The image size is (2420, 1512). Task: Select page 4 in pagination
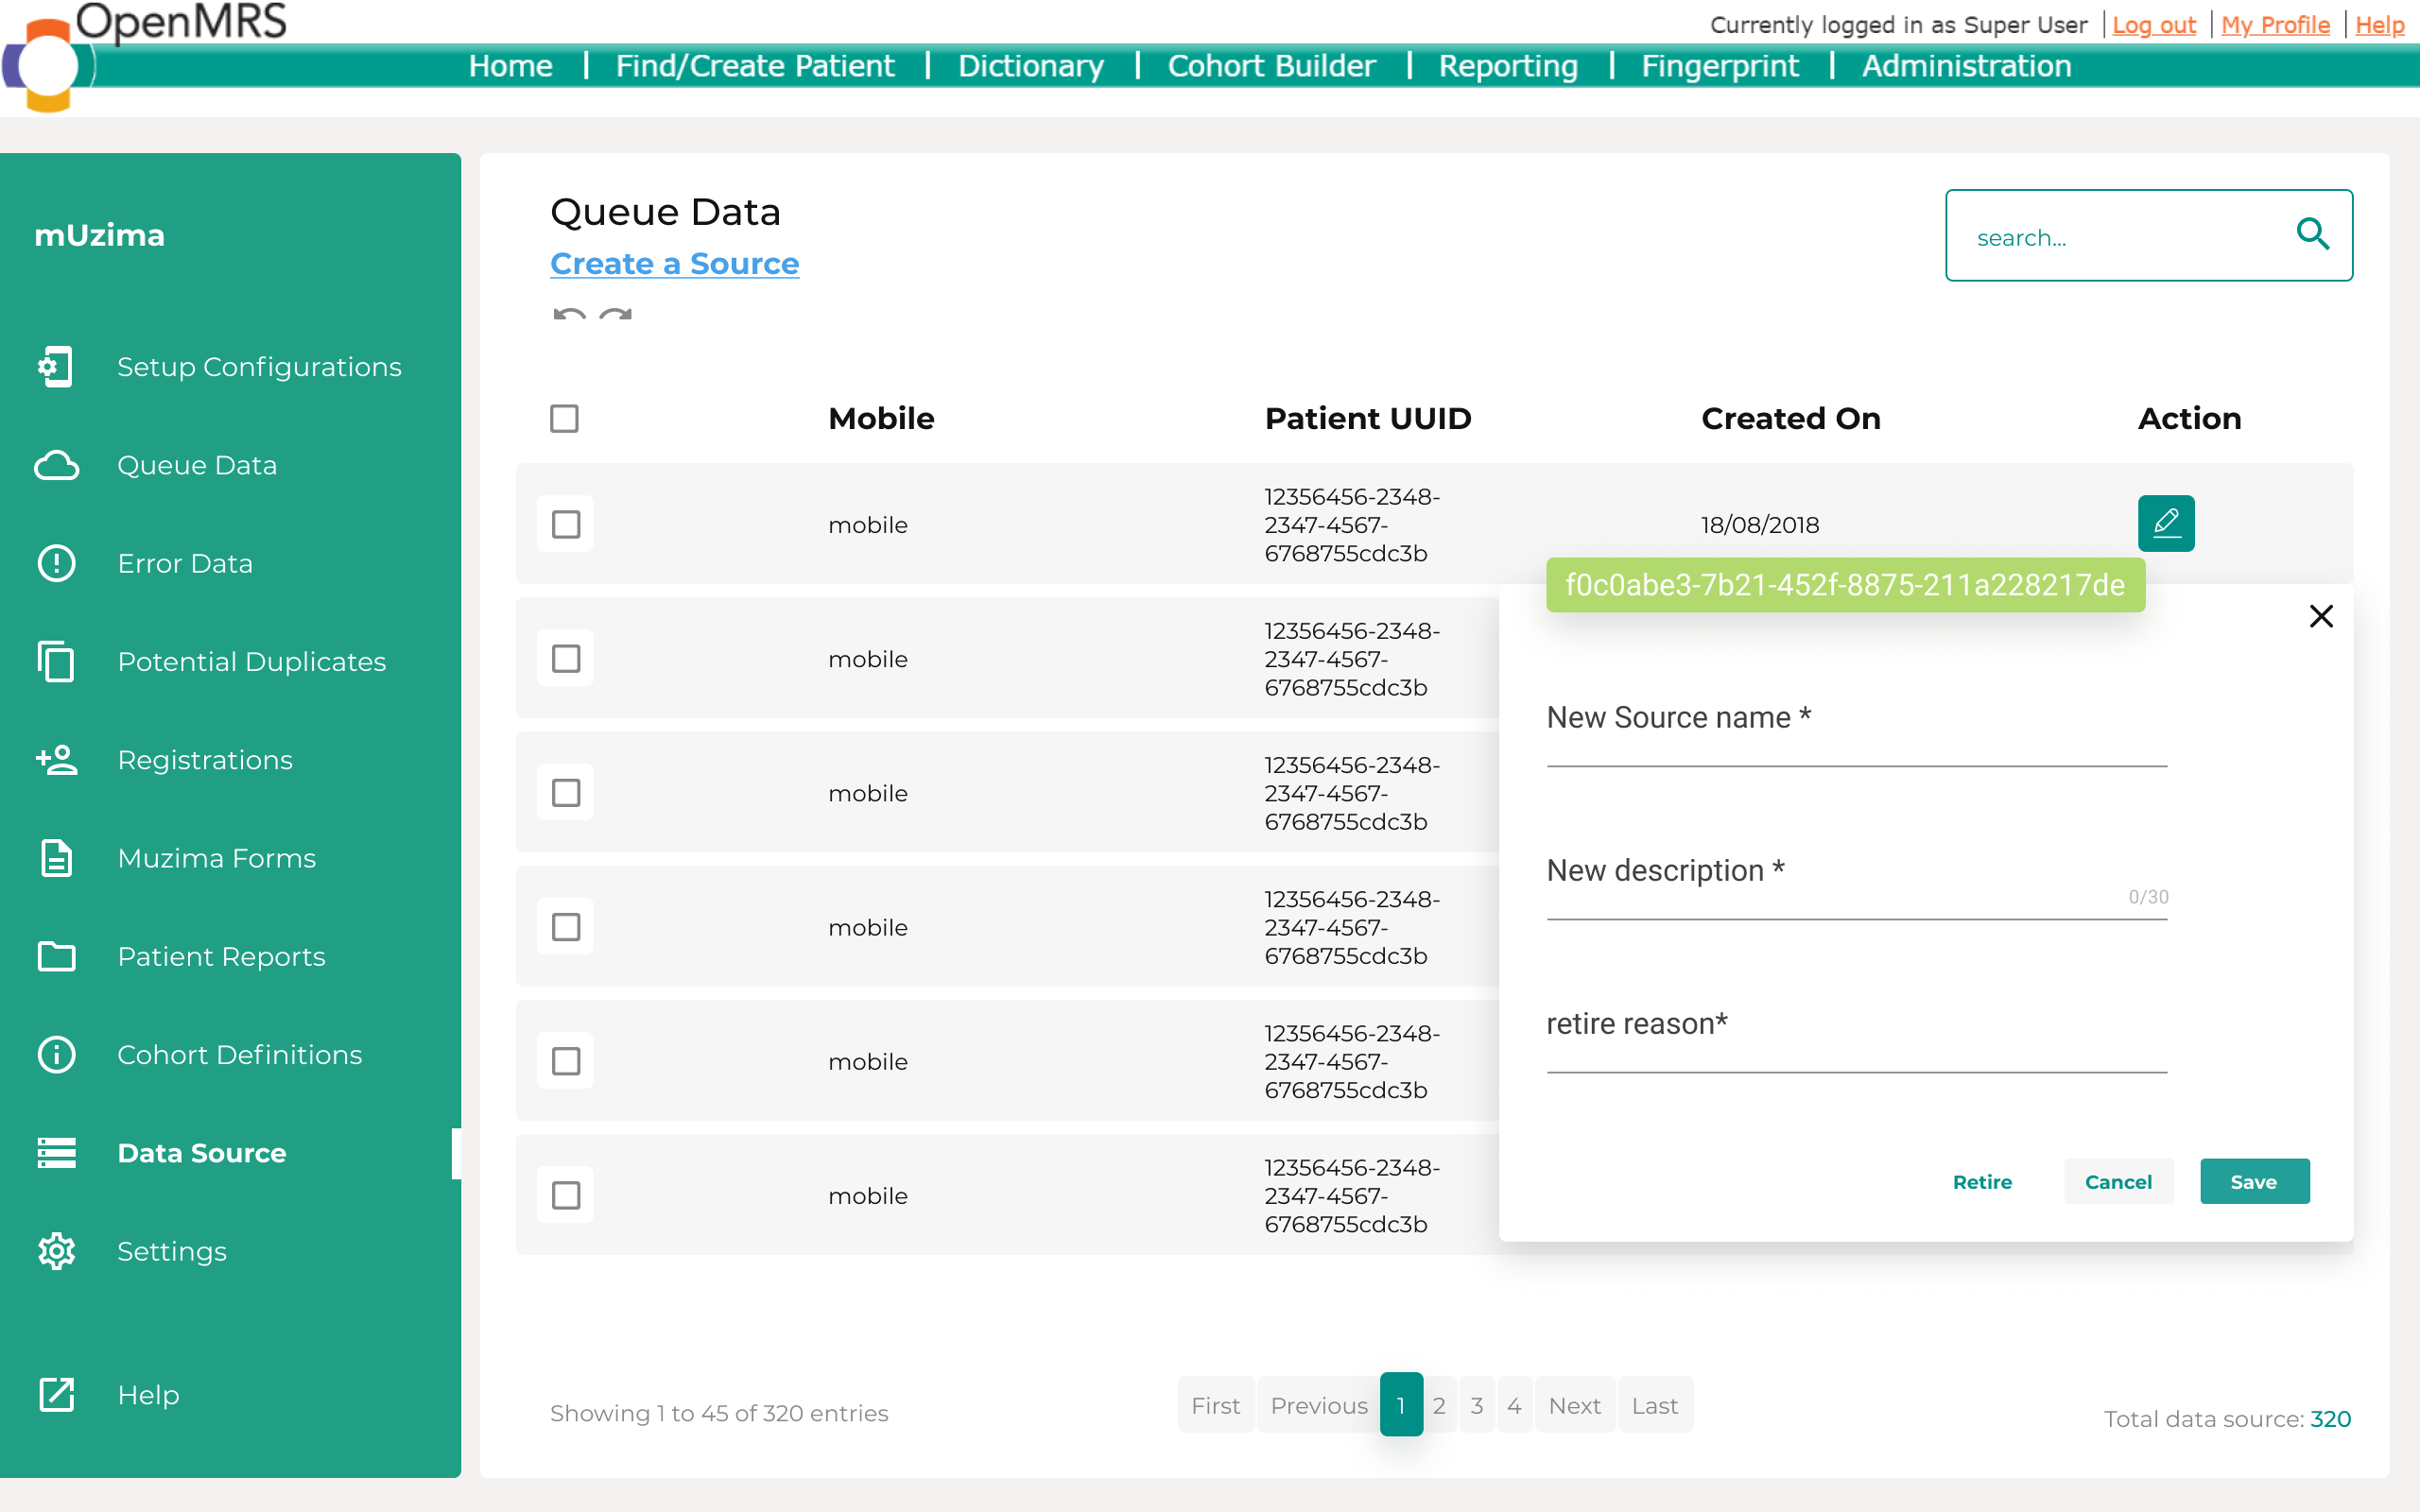point(1514,1405)
